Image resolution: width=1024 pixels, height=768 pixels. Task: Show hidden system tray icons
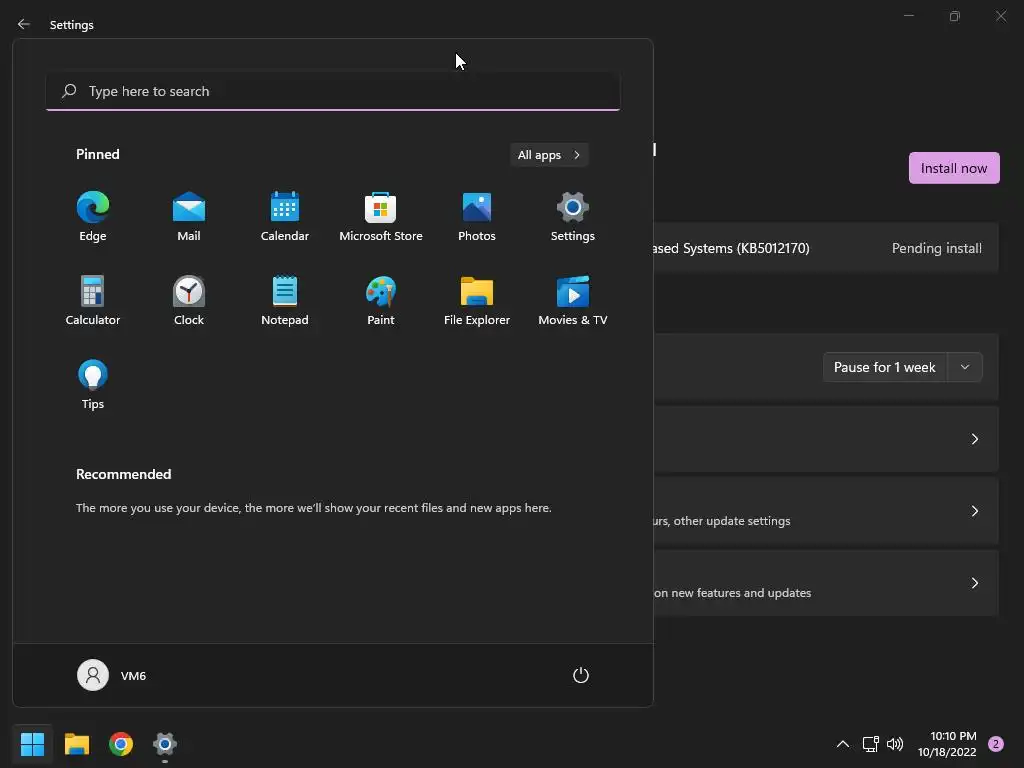point(842,744)
